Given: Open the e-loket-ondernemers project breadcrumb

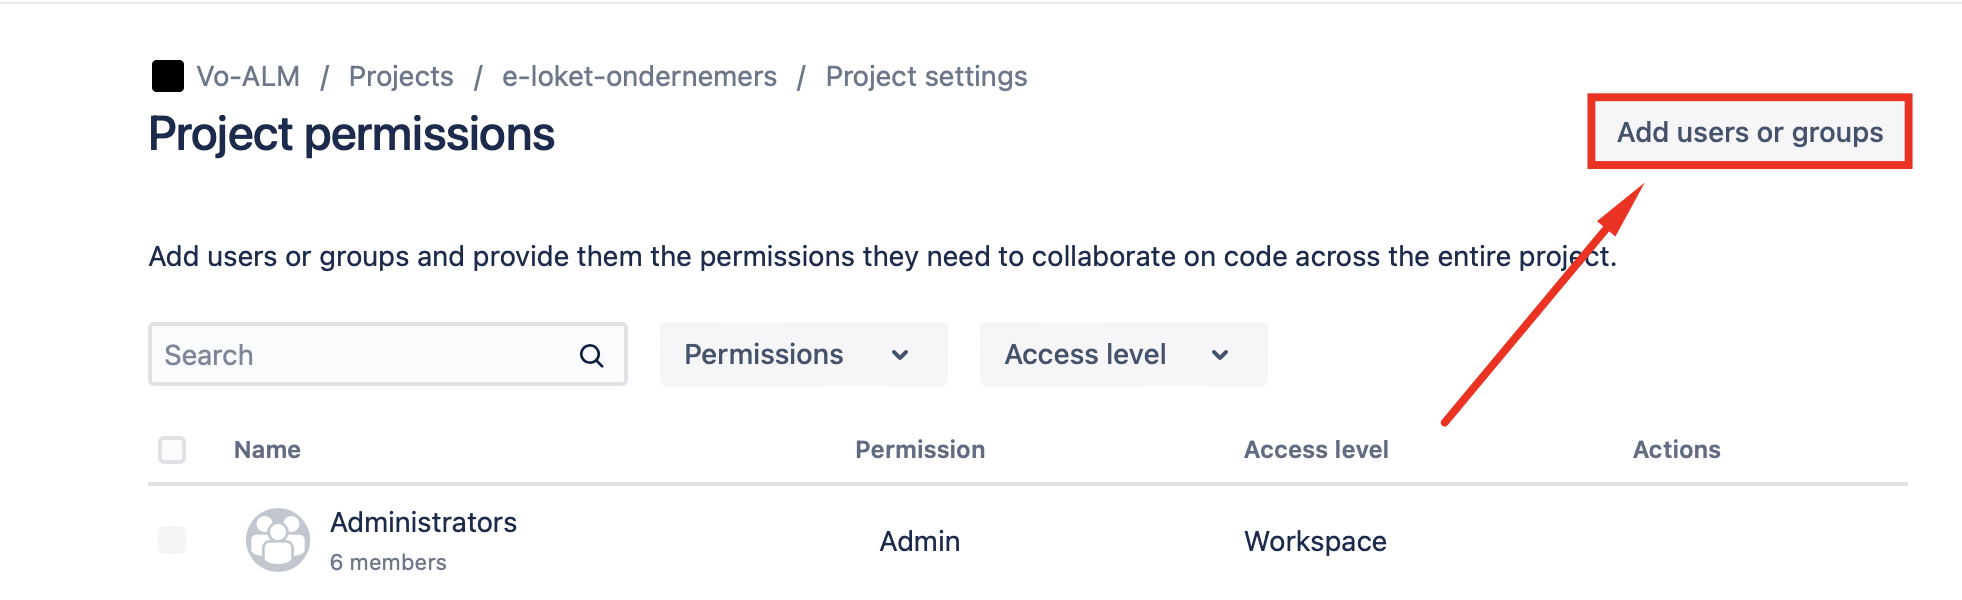Looking at the screenshot, I should (639, 76).
